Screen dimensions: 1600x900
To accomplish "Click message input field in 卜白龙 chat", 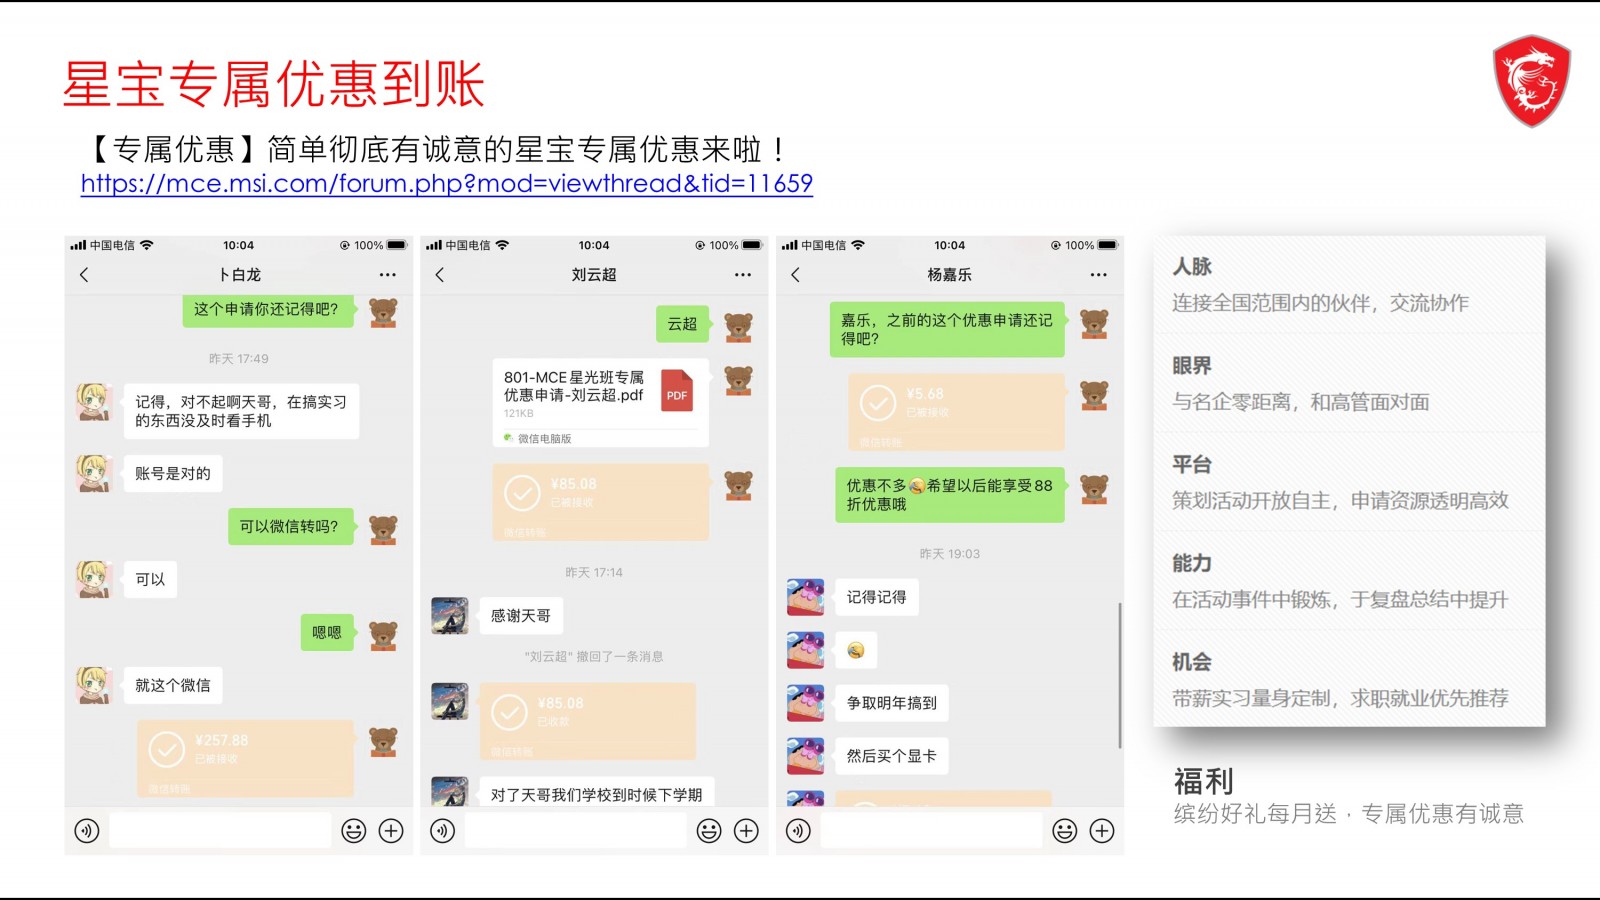I will (x=220, y=831).
